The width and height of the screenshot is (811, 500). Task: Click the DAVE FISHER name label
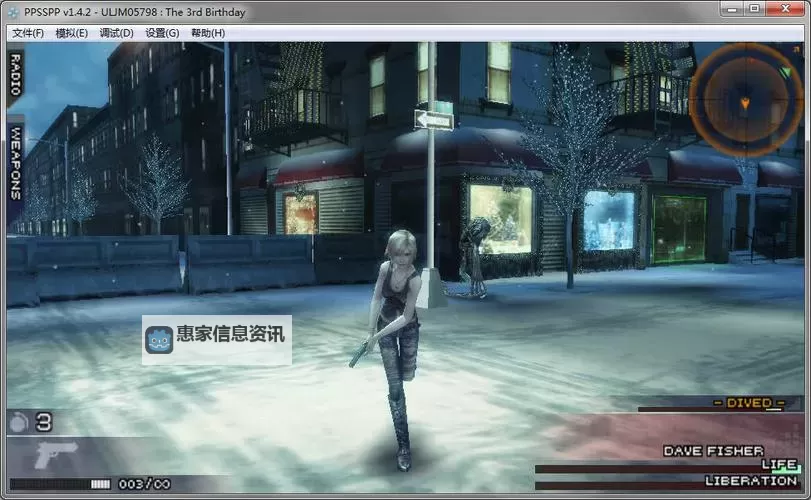tap(713, 451)
